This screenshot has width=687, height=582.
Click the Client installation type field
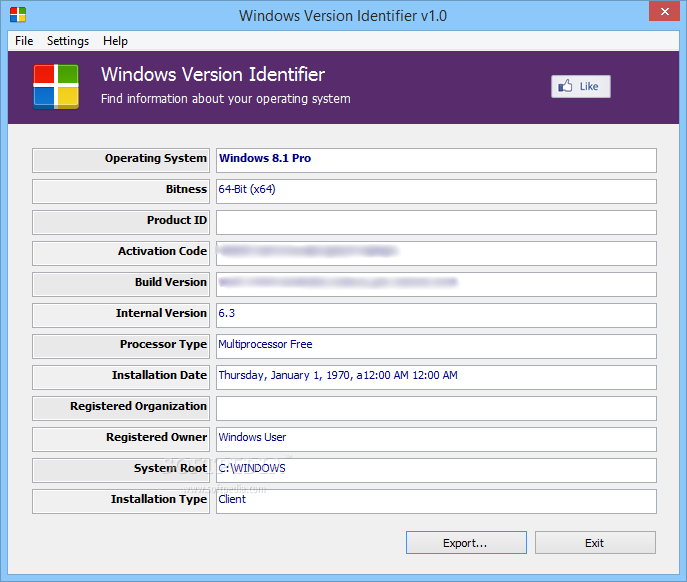436,501
